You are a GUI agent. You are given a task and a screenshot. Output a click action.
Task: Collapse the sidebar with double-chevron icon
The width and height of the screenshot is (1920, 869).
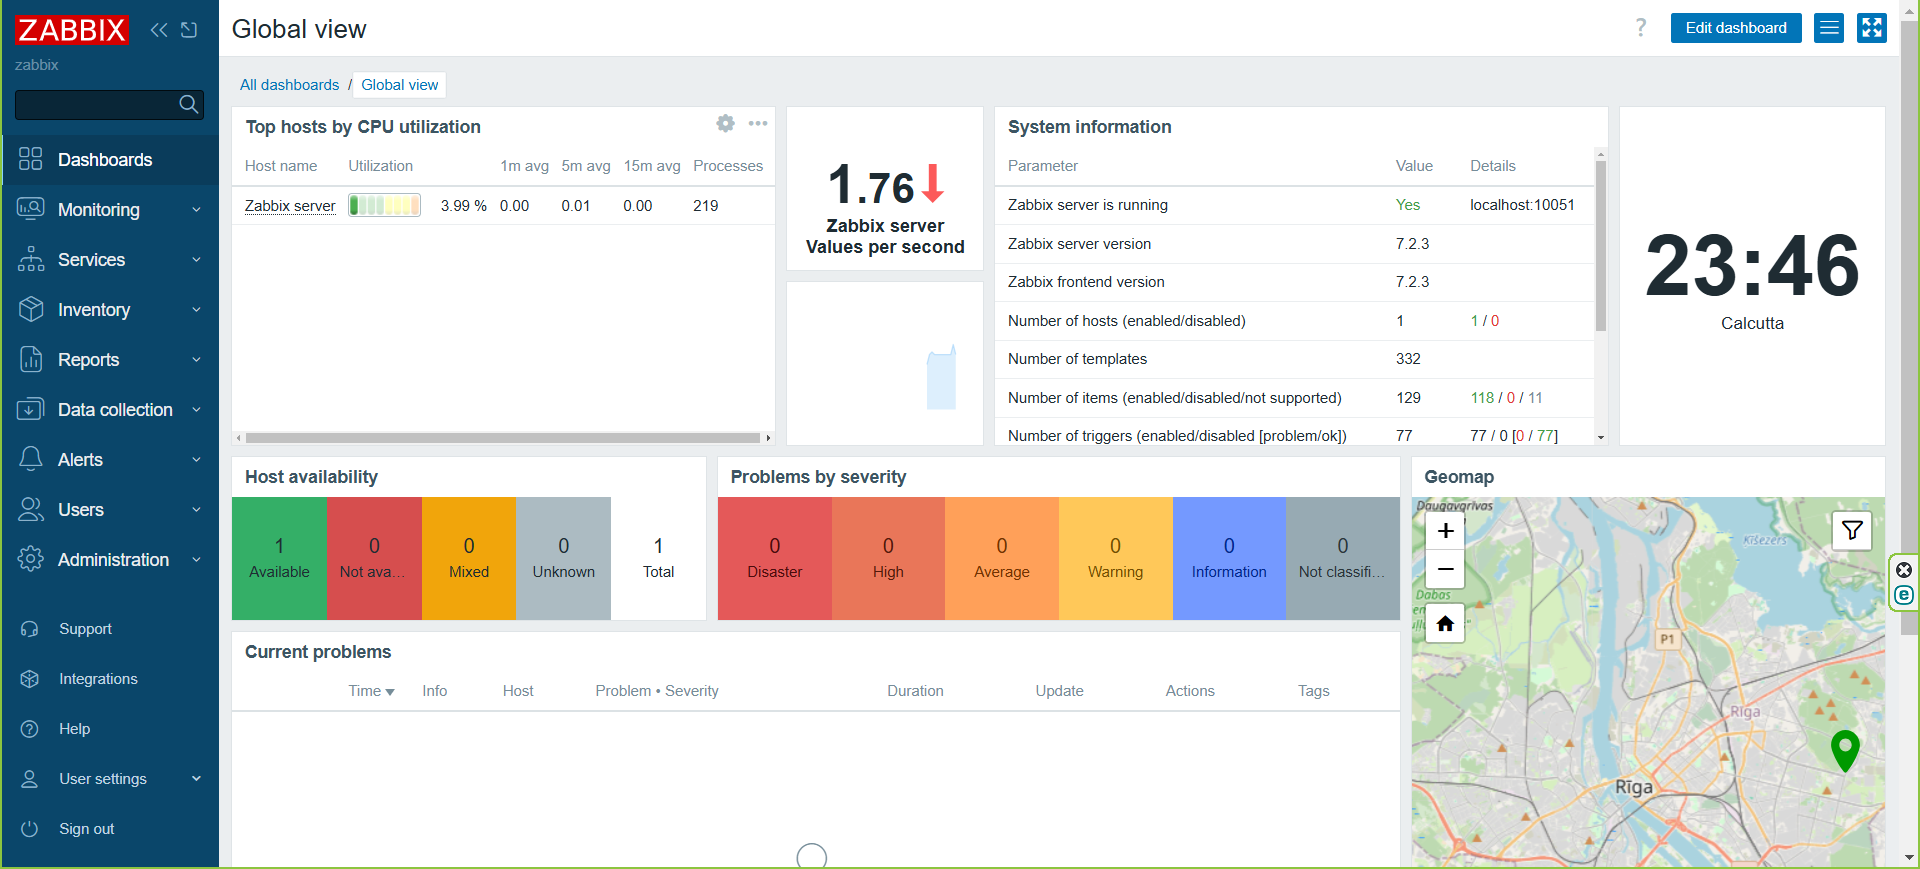click(x=159, y=30)
